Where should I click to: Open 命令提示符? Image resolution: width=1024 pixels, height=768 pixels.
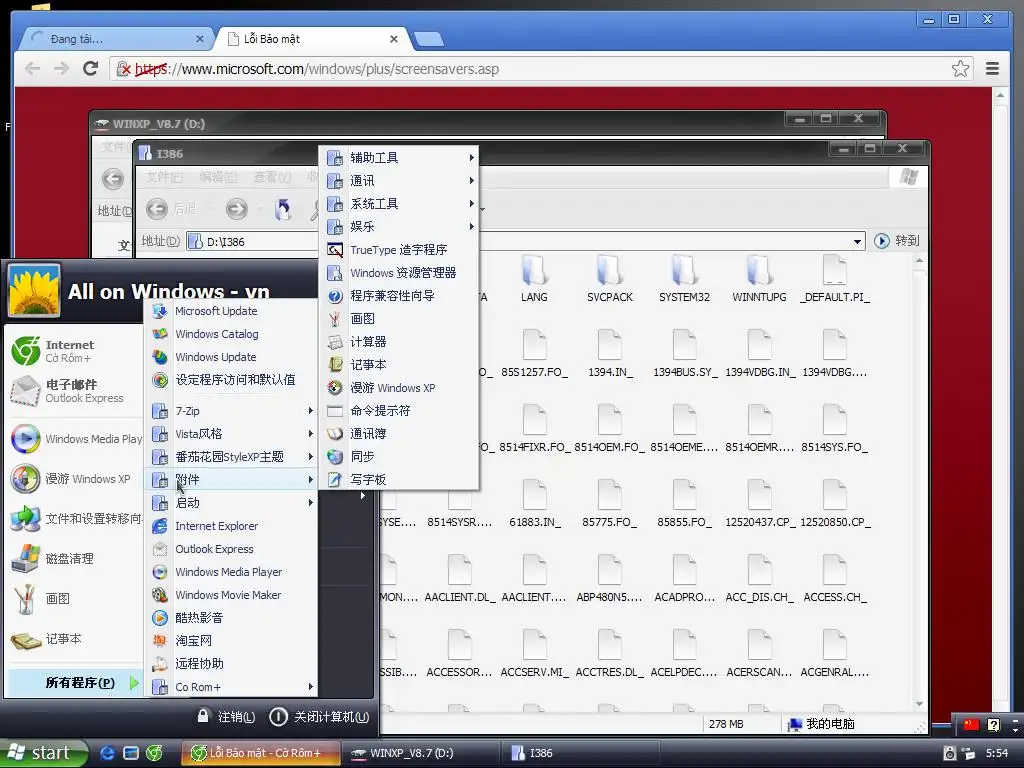(x=400, y=411)
